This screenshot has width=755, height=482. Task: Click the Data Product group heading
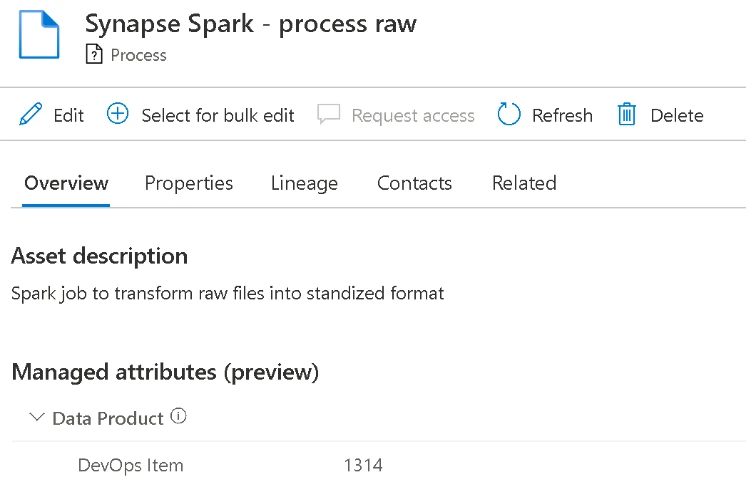pyautogui.click(x=108, y=418)
